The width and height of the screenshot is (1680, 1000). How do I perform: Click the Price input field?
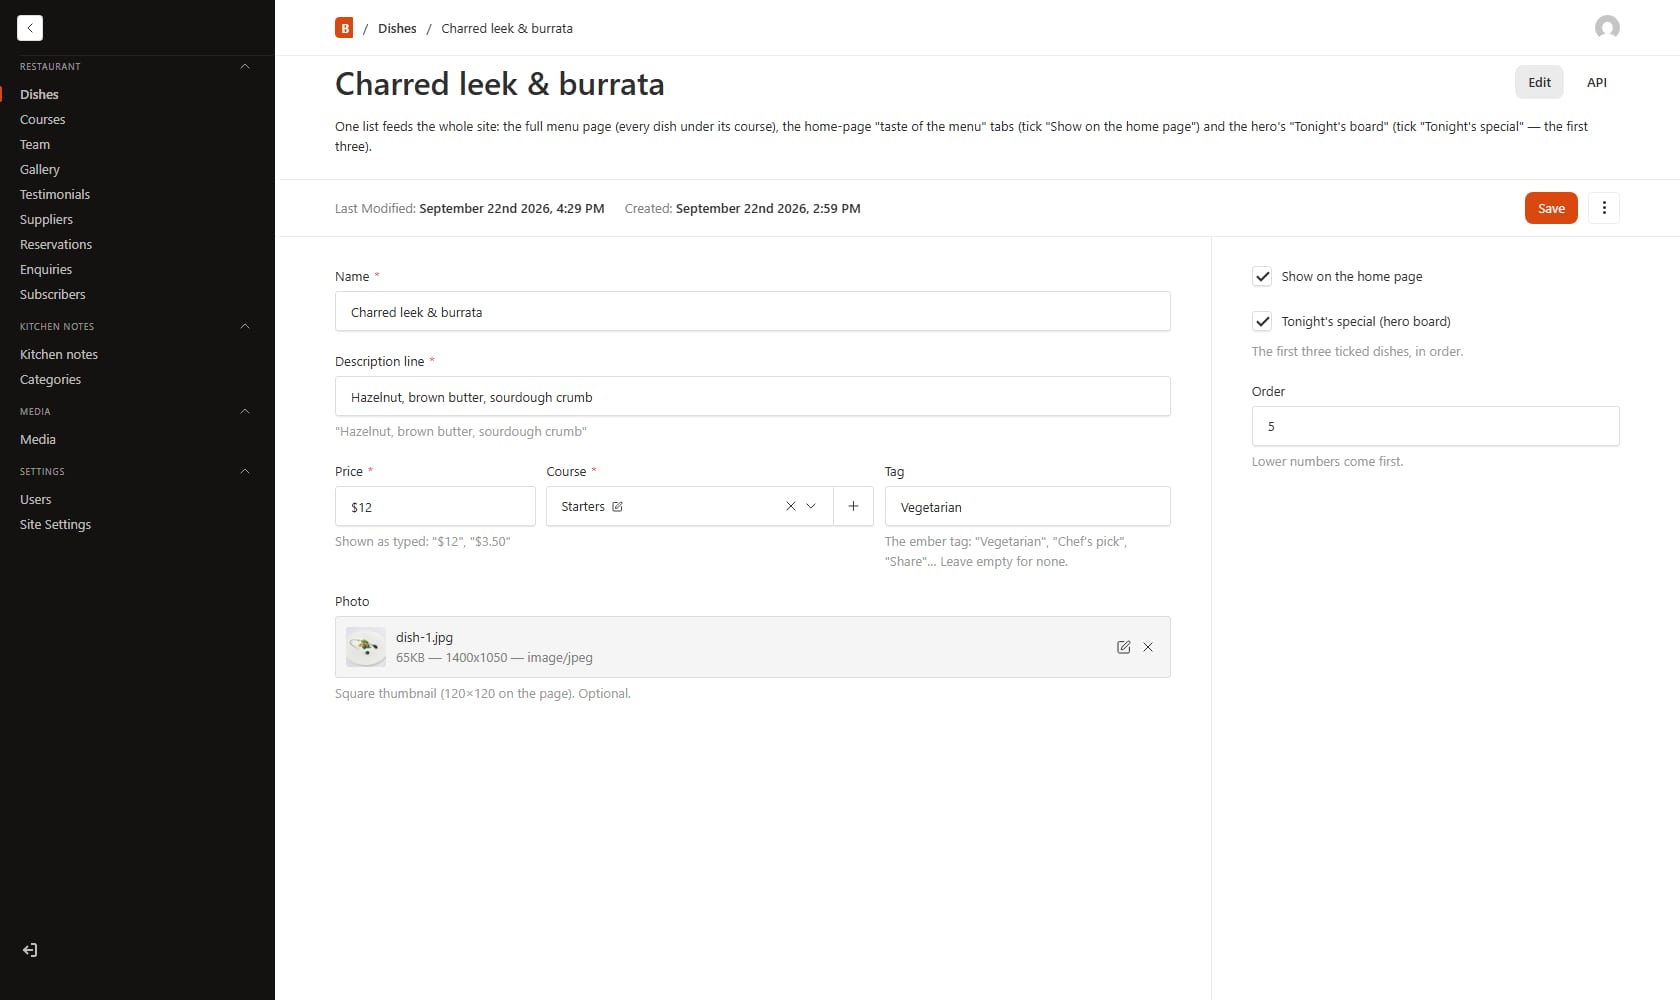click(x=435, y=506)
